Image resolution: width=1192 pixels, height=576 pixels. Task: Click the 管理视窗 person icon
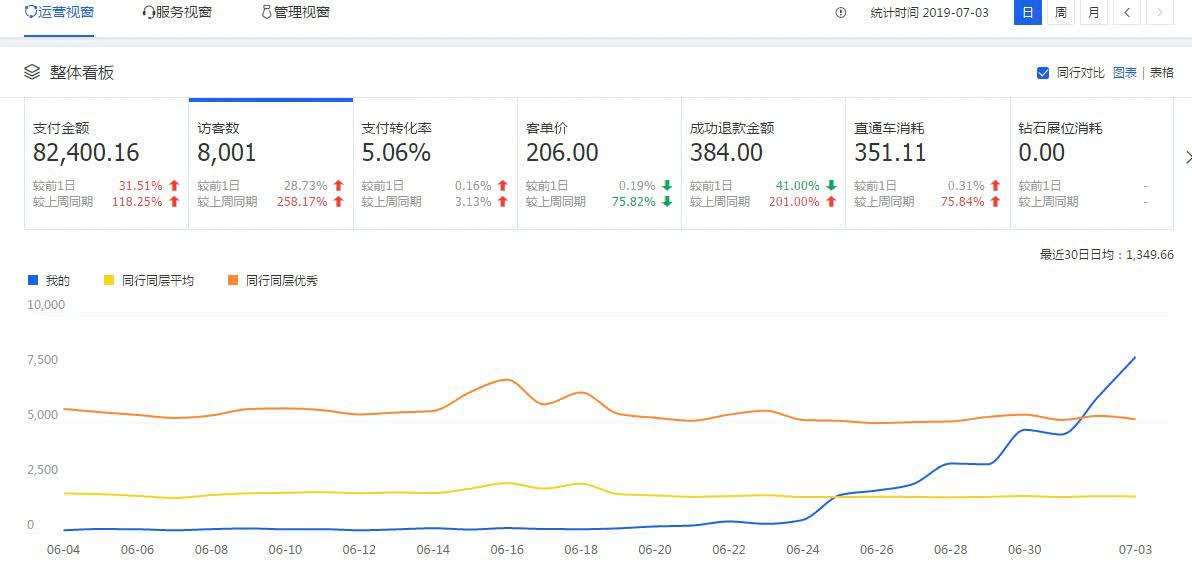pyautogui.click(x=265, y=12)
